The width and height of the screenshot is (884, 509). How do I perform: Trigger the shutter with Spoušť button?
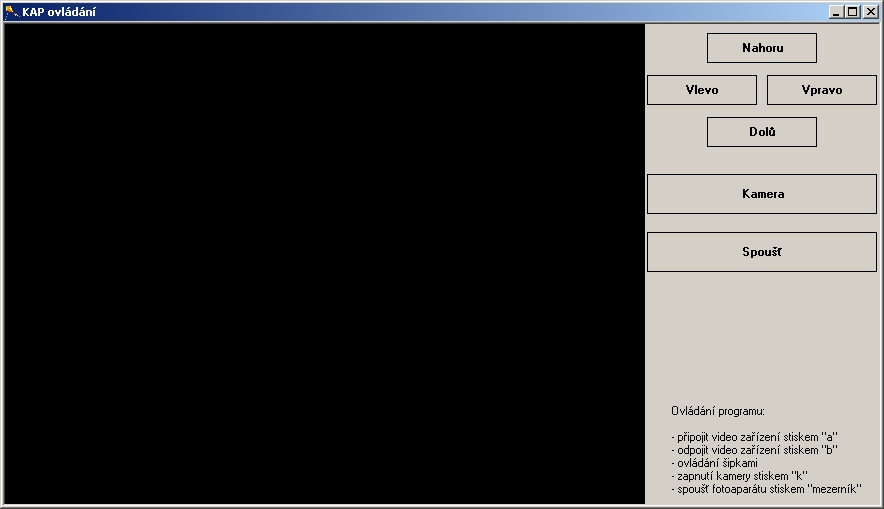coord(761,252)
